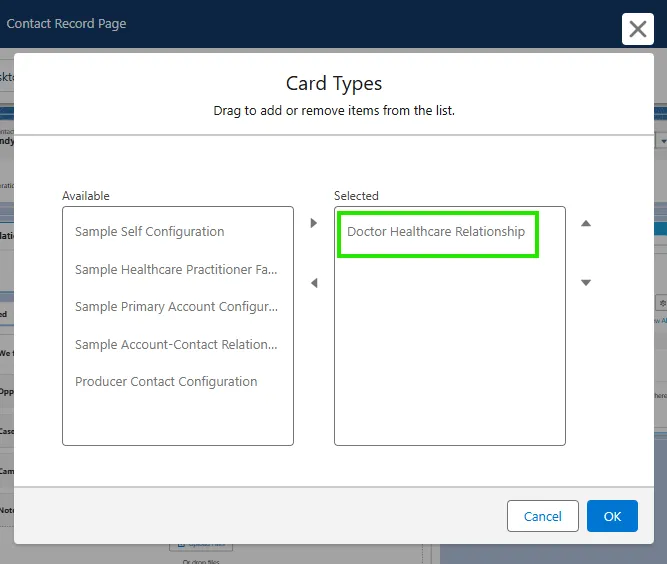Choose Sample Primary Account Configuration item
Image resolution: width=667 pixels, height=564 pixels.
pyautogui.click(x=176, y=307)
